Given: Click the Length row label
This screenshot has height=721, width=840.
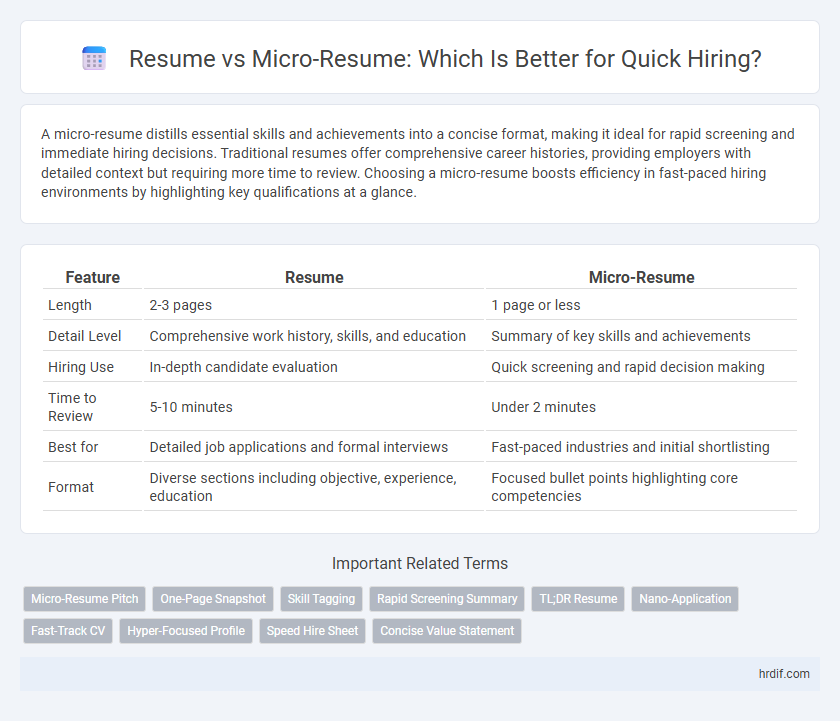Looking at the screenshot, I should pos(70,305).
